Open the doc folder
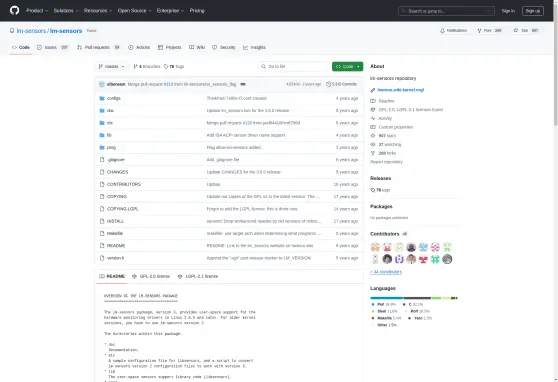Image resolution: width=558 pixels, height=382 pixels. pos(110,111)
